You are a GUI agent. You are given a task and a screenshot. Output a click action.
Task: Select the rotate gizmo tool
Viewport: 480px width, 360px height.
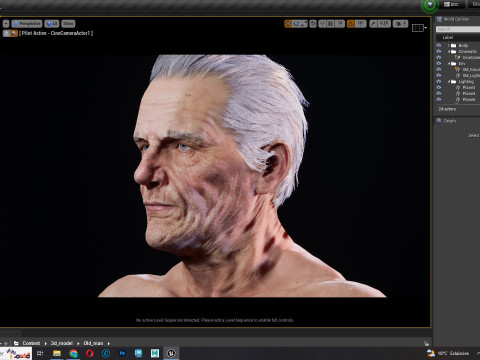point(296,24)
